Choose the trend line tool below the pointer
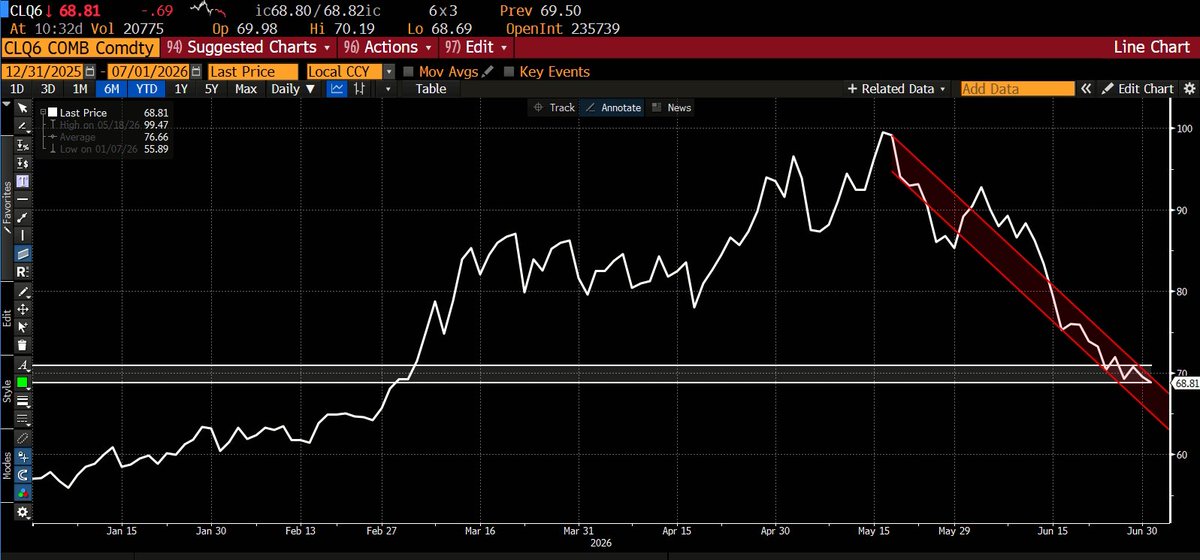The width and height of the screenshot is (1200, 560). [24, 125]
